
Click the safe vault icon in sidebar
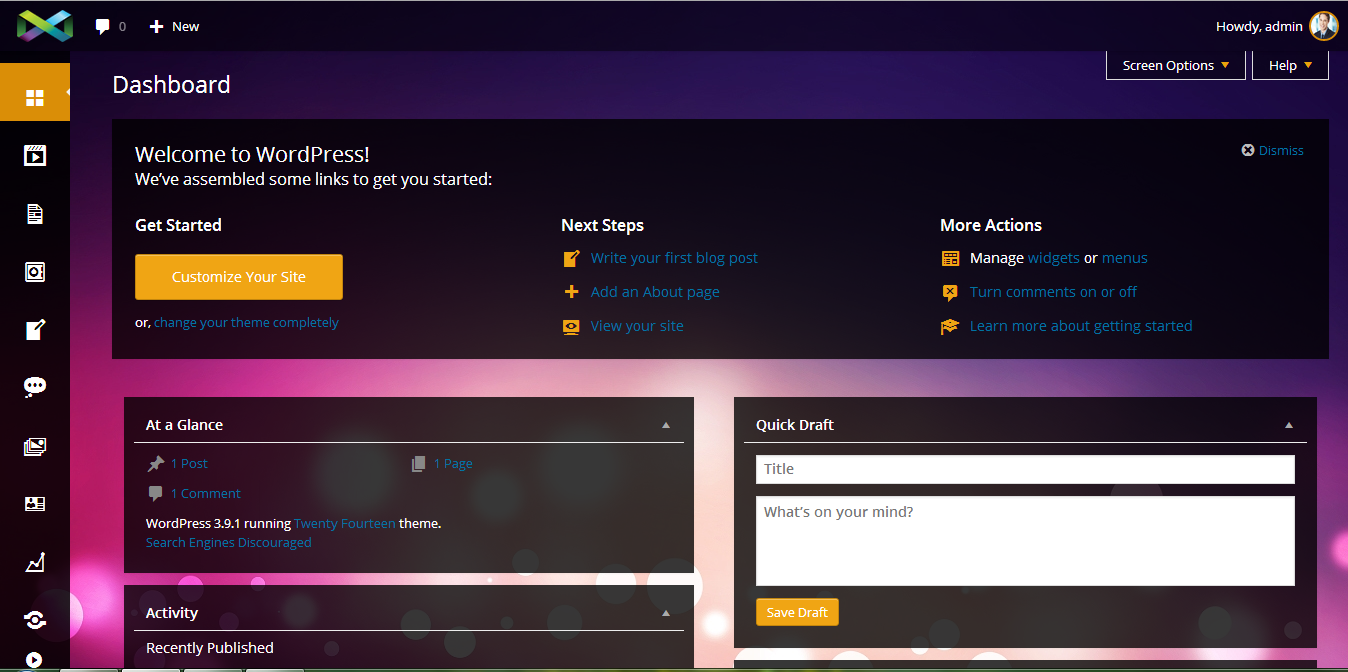(35, 272)
